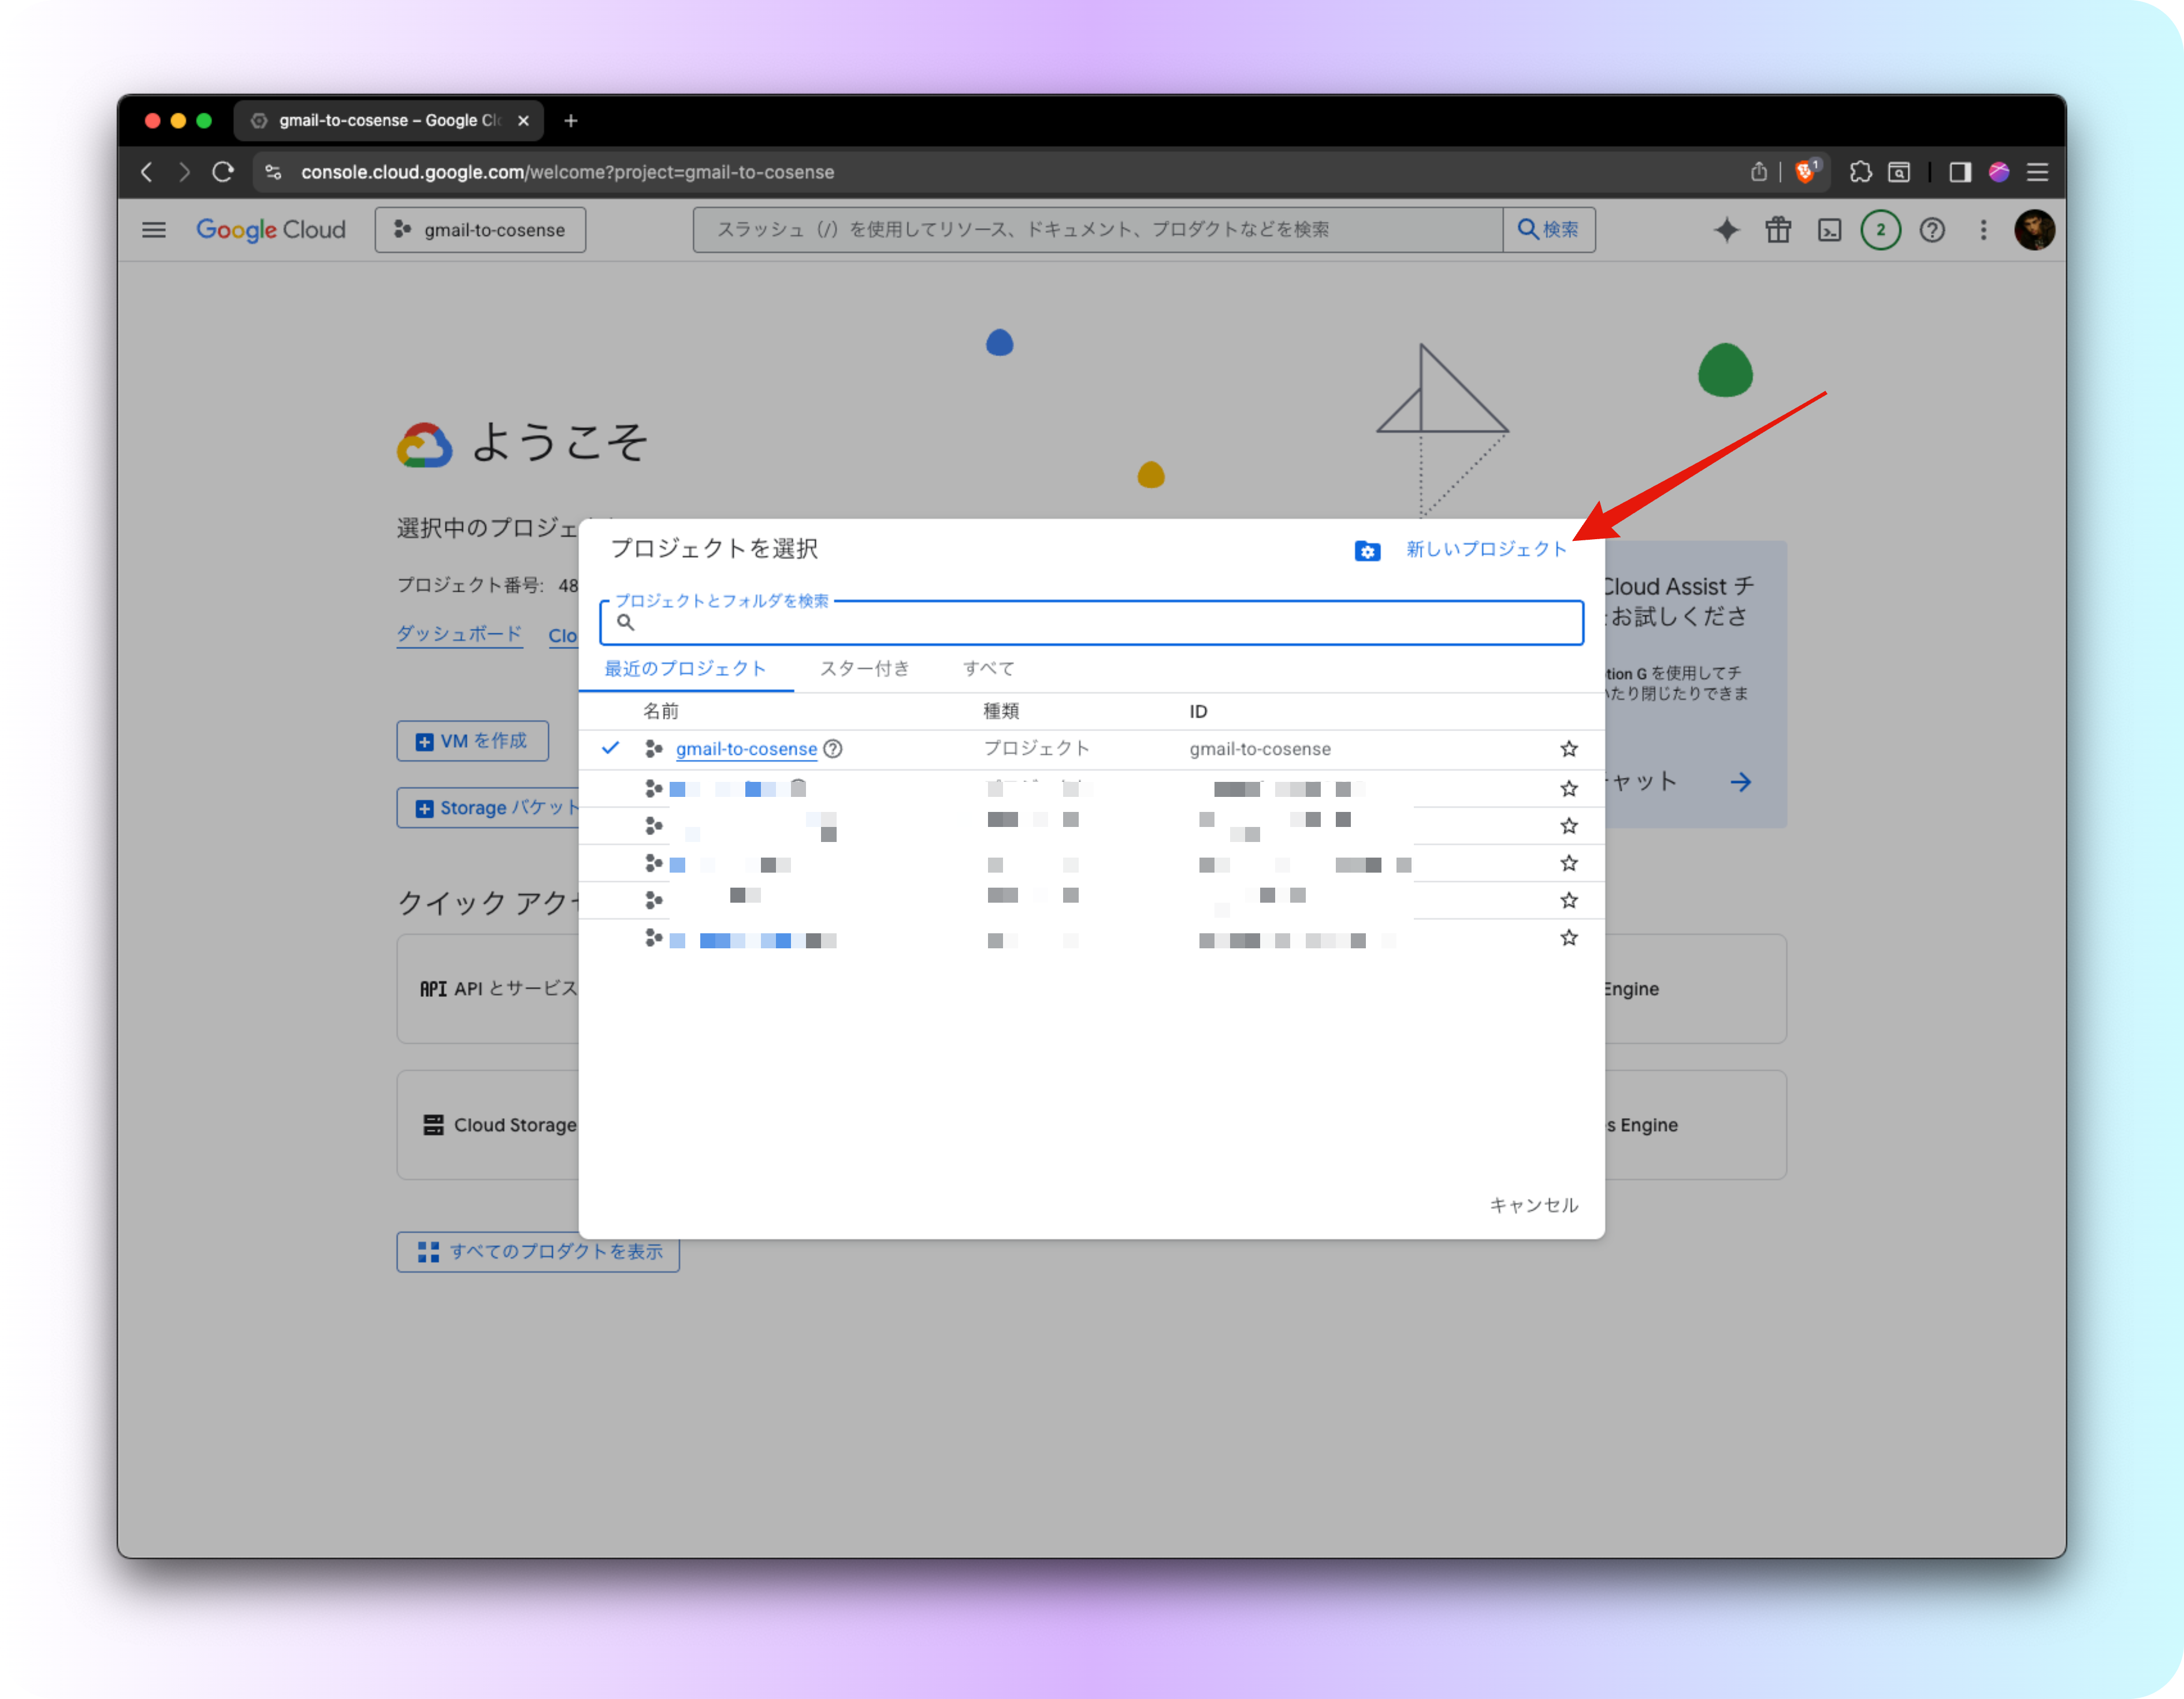Open the Google Cloud navigation hamburger menu
The width and height of the screenshot is (2184, 1699).
[154, 230]
